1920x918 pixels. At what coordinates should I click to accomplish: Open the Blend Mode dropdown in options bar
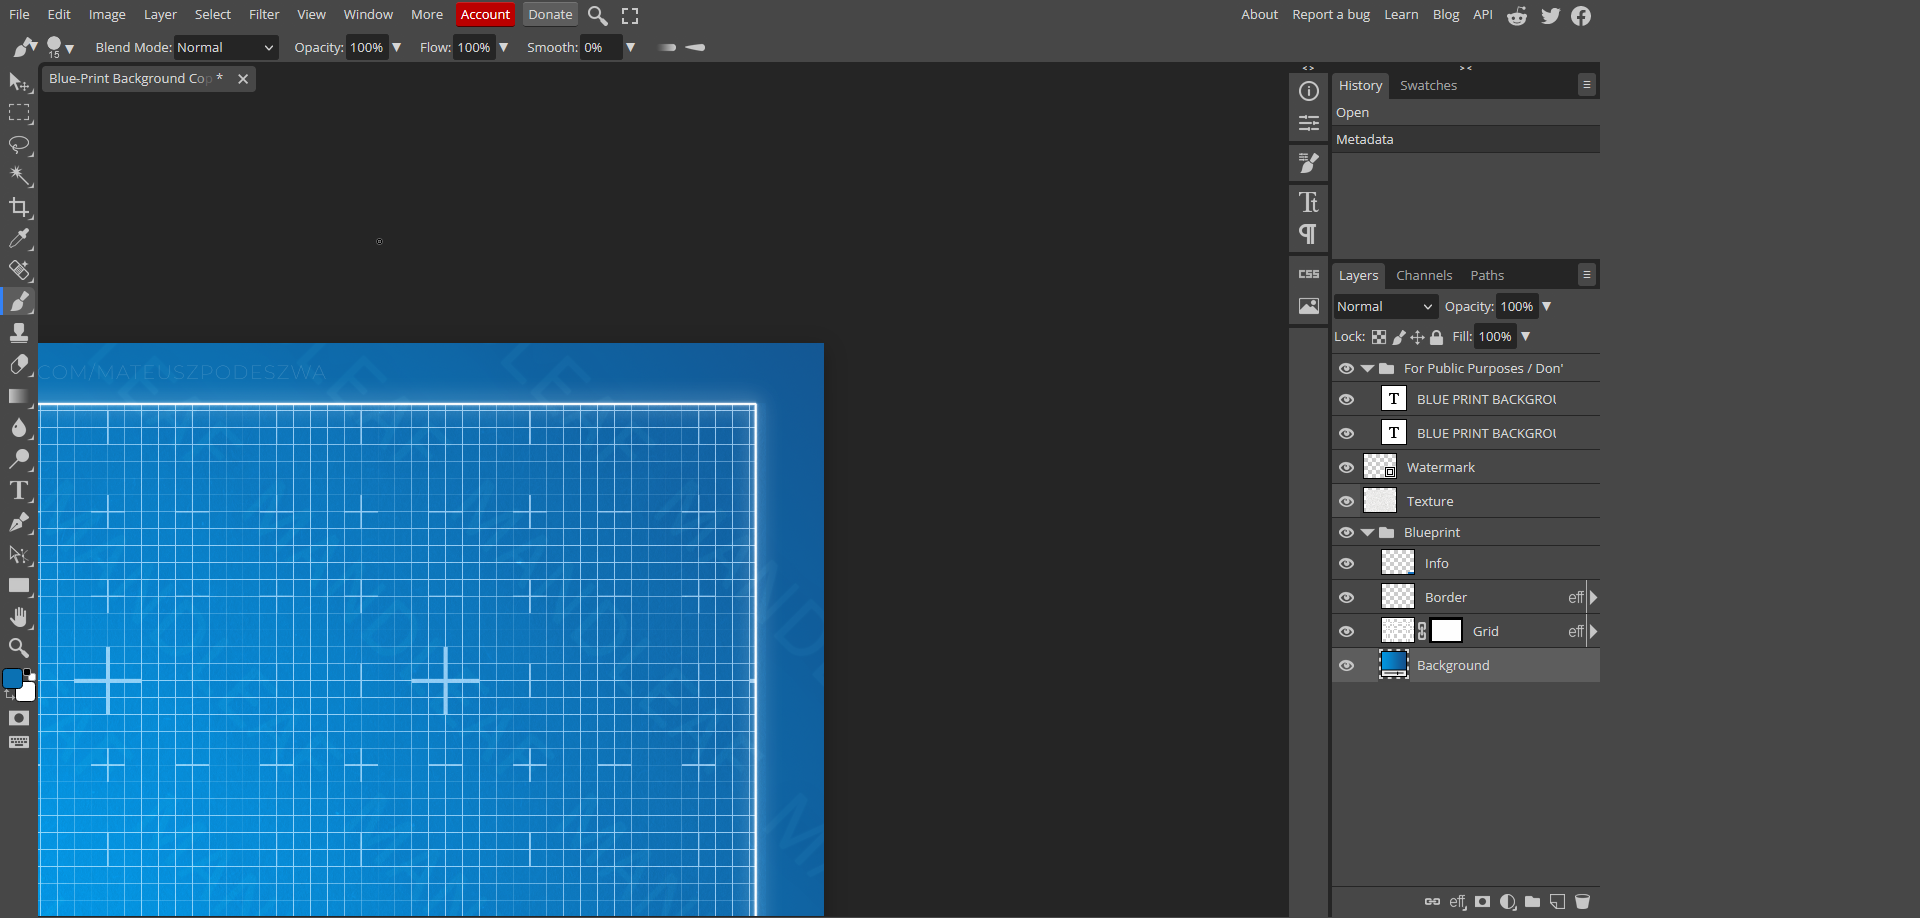pyautogui.click(x=226, y=48)
